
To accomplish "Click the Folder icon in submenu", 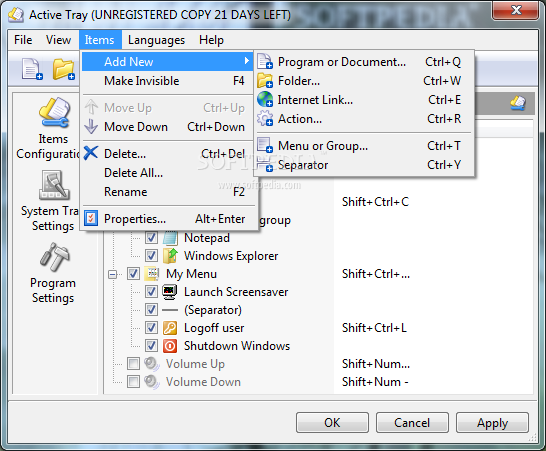I will pos(265,81).
